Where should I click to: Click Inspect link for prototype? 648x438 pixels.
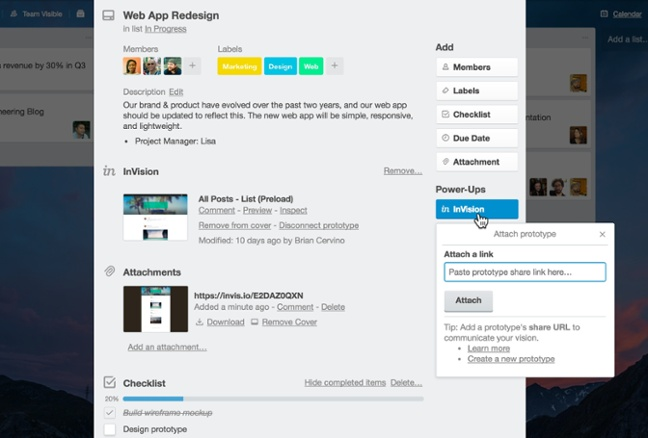(293, 210)
